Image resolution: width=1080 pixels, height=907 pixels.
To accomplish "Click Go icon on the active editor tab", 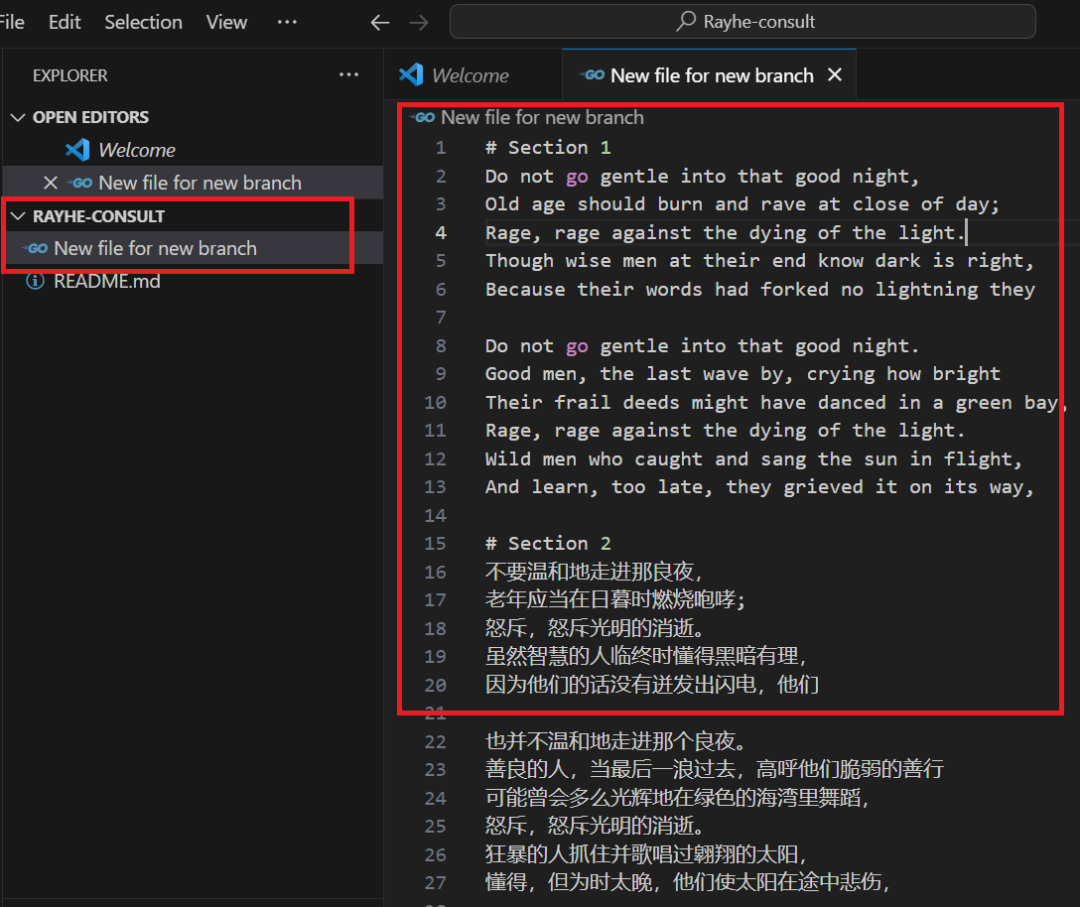I will point(592,74).
